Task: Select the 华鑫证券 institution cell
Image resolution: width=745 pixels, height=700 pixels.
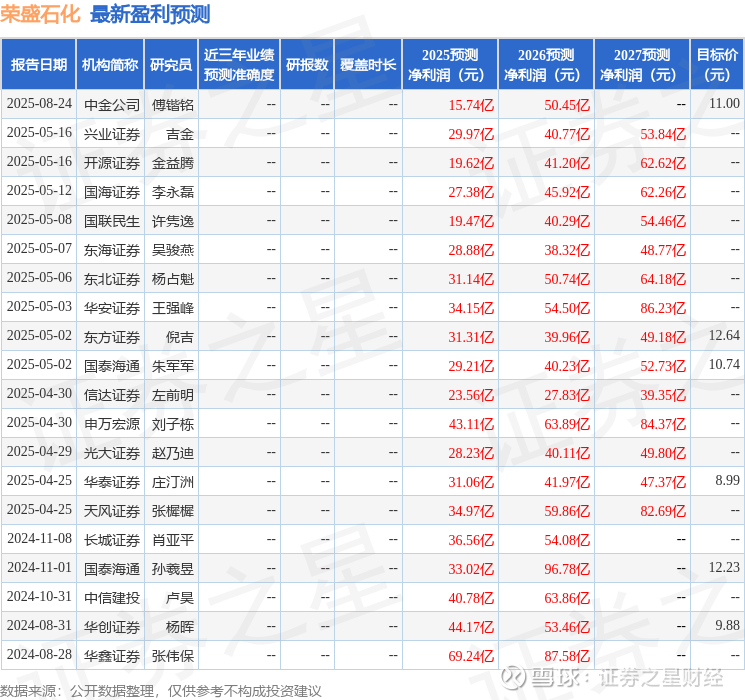Action: 112,656
